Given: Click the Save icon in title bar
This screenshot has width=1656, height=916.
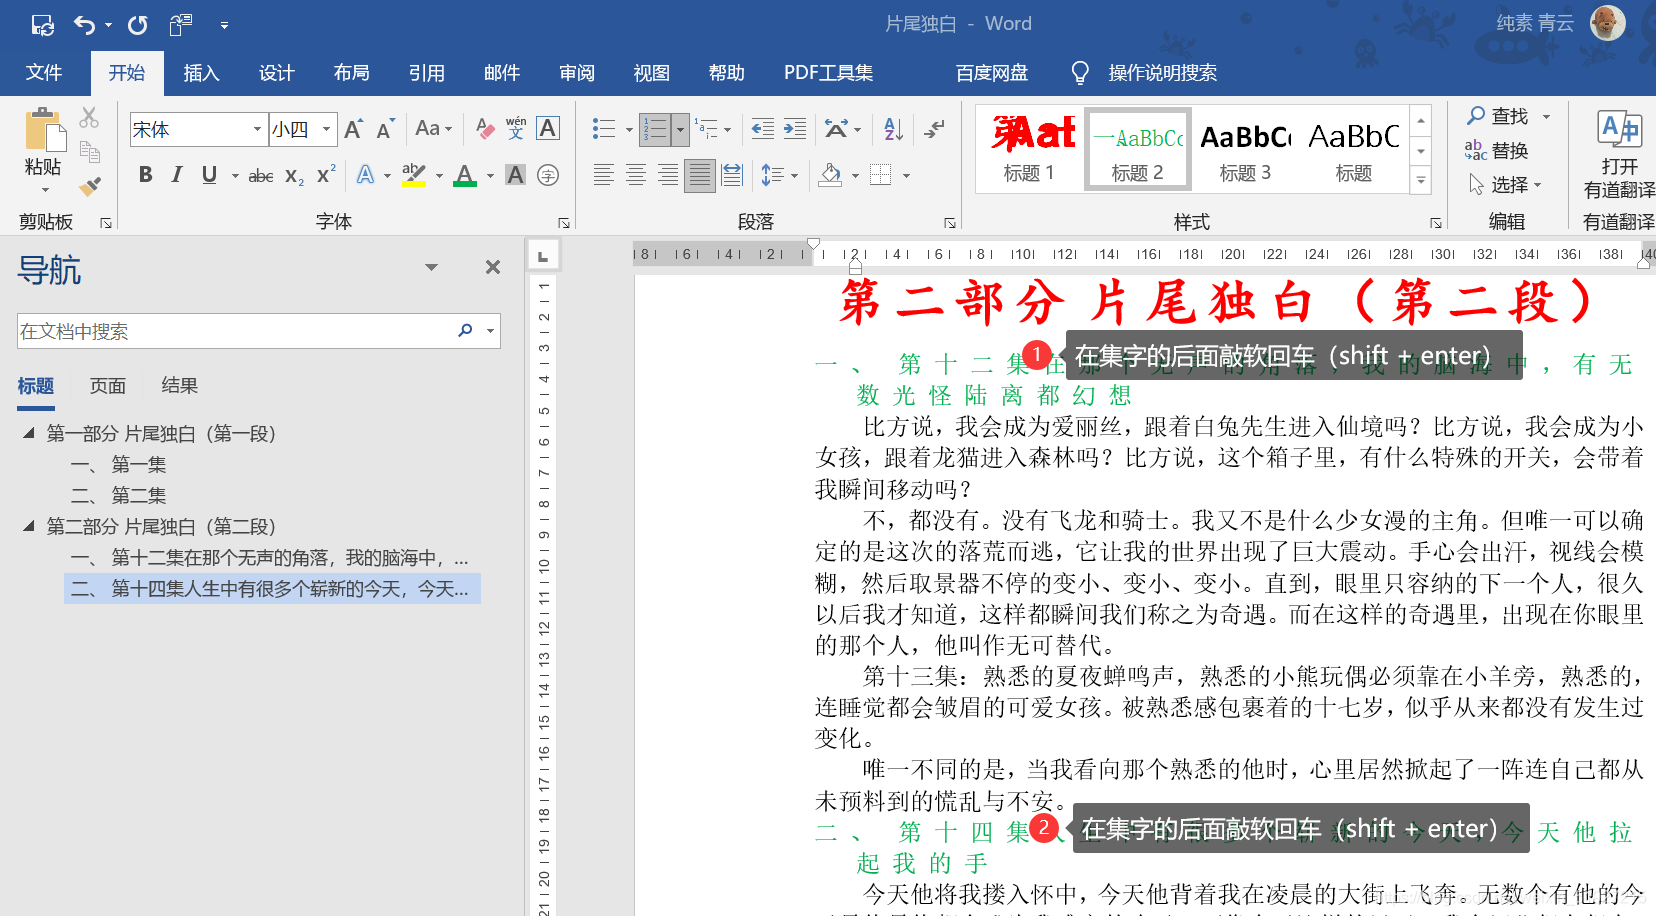Looking at the screenshot, I should [x=42, y=25].
